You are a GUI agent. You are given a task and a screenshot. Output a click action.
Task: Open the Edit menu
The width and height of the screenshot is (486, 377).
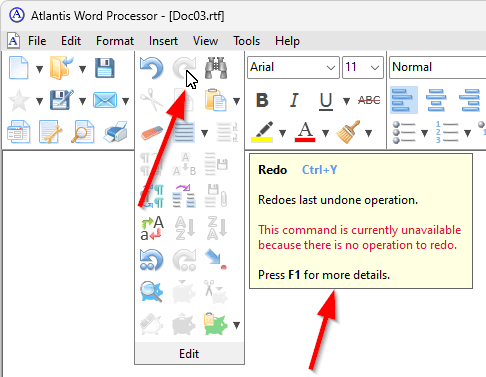tap(71, 41)
